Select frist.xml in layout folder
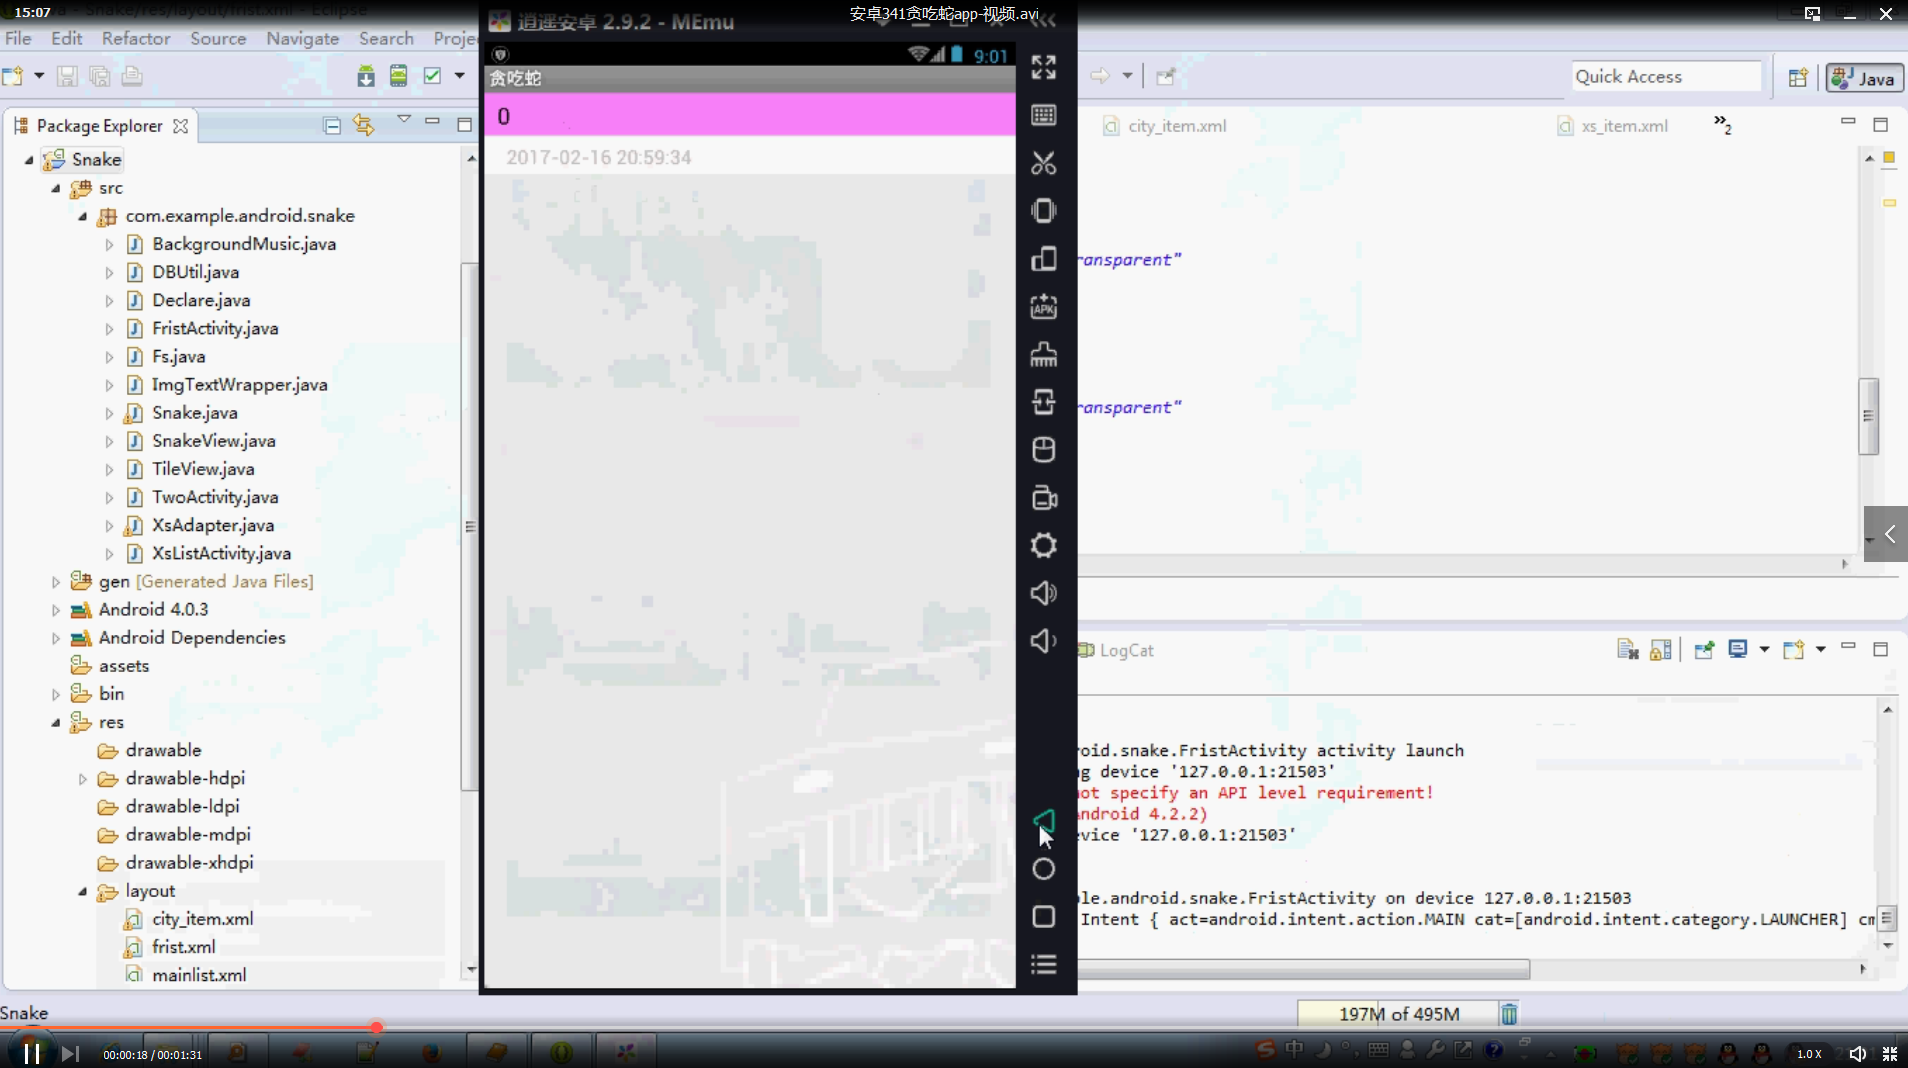Screen dimensions: 1908x1068 point(183,947)
